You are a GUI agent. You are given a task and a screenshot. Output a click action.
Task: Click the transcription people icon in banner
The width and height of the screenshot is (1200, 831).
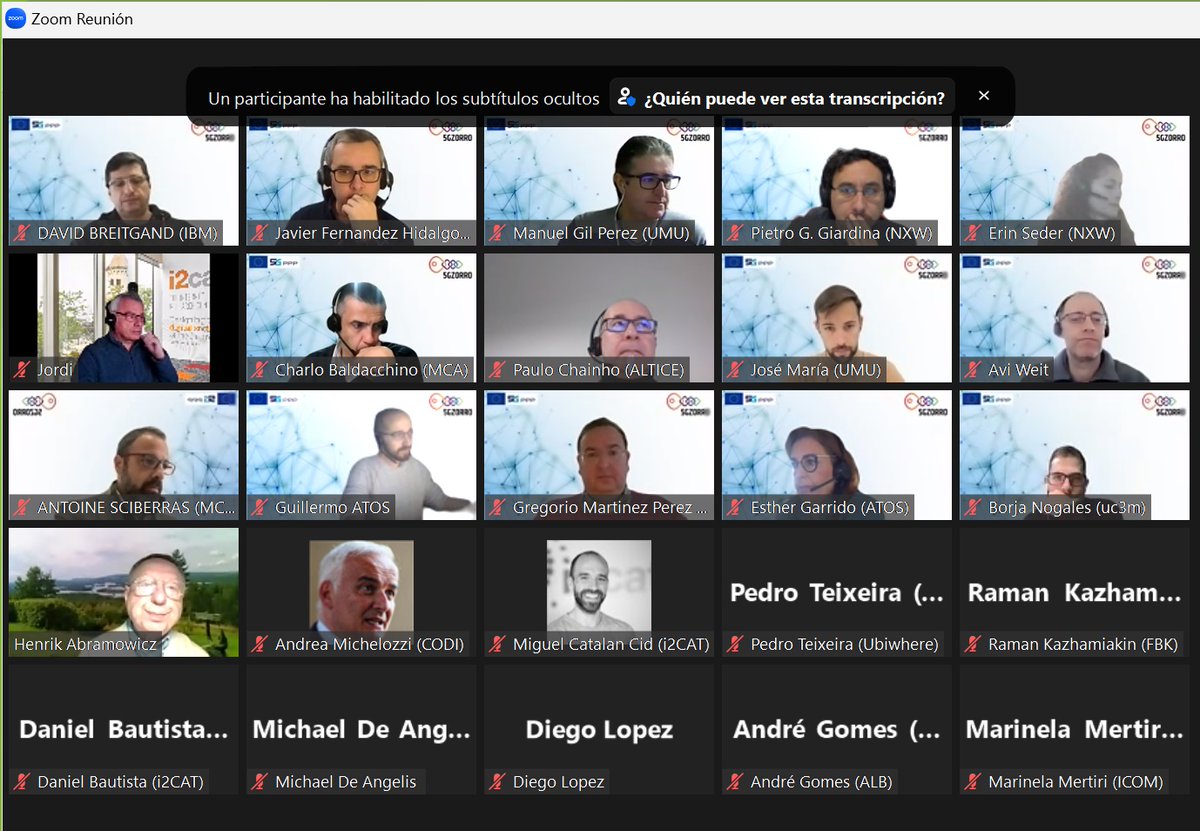point(626,97)
